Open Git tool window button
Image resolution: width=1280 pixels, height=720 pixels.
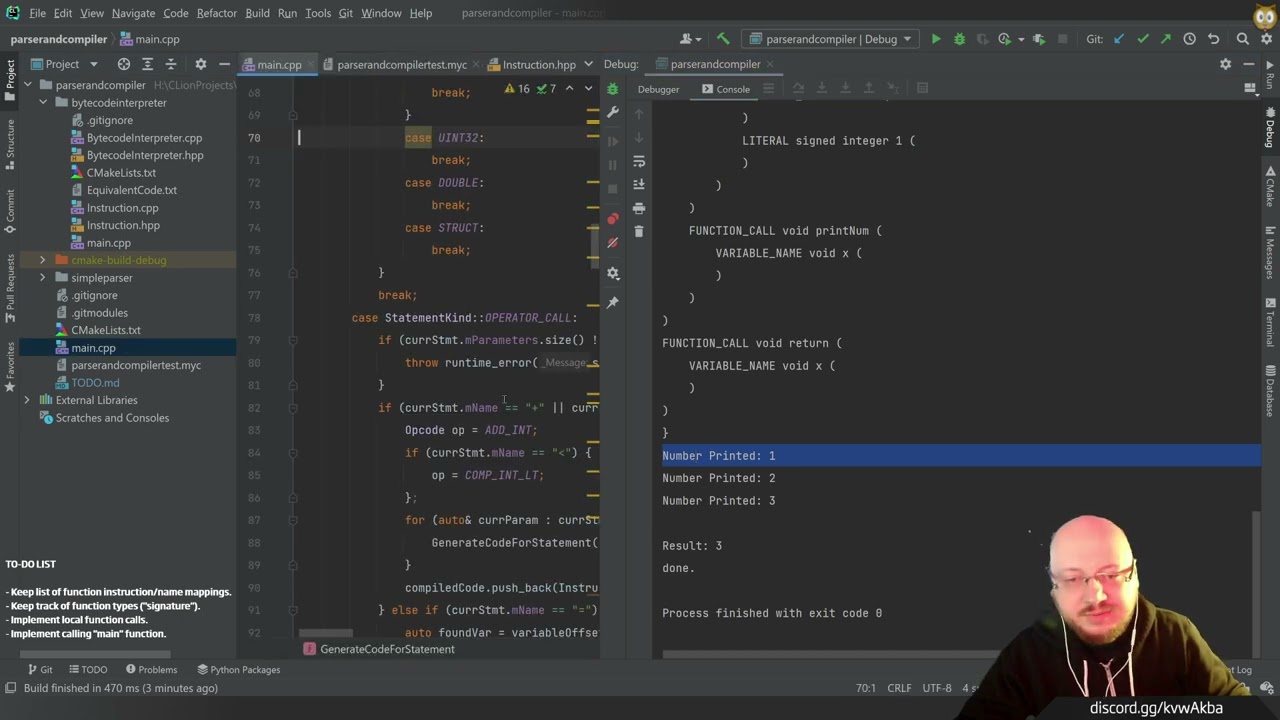(x=39, y=670)
